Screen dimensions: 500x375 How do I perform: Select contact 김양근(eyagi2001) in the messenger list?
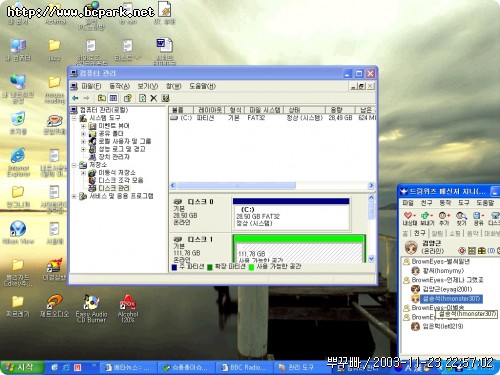(x=448, y=289)
